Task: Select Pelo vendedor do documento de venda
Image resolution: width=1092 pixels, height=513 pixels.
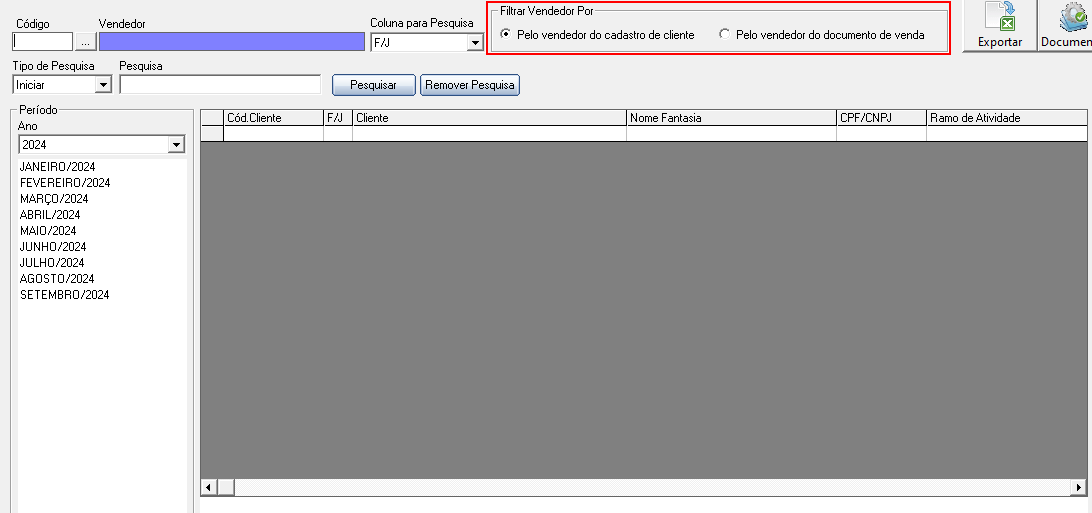Action: tap(822, 35)
